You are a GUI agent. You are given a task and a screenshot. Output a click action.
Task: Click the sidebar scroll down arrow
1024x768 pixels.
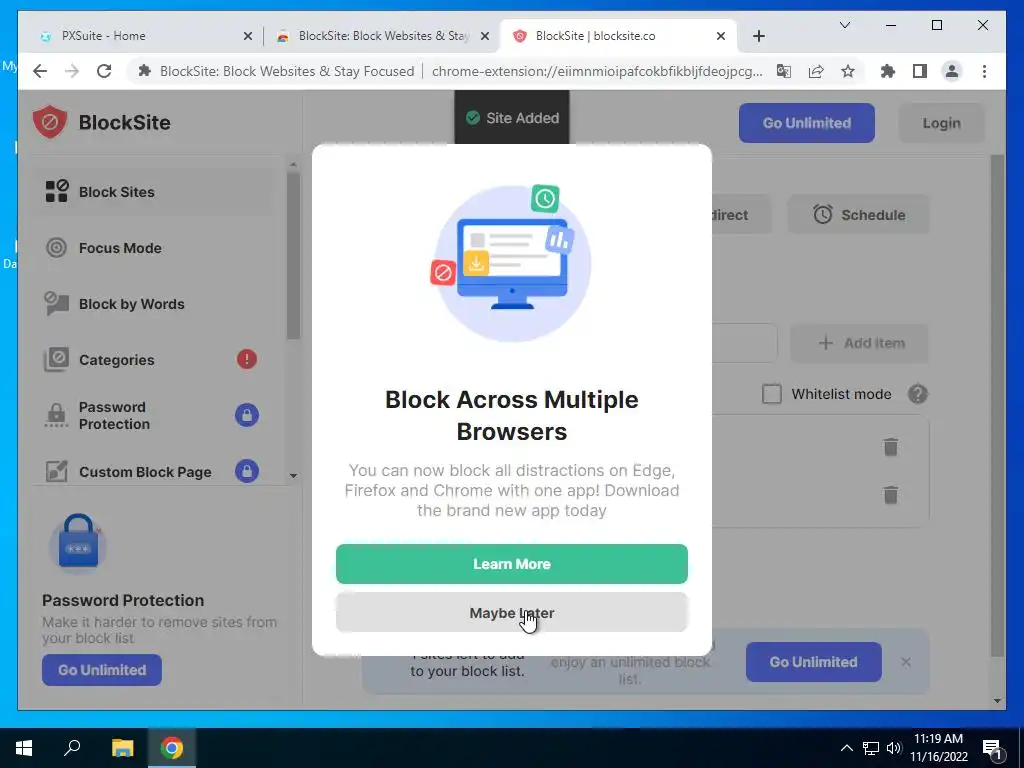click(x=293, y=475)
